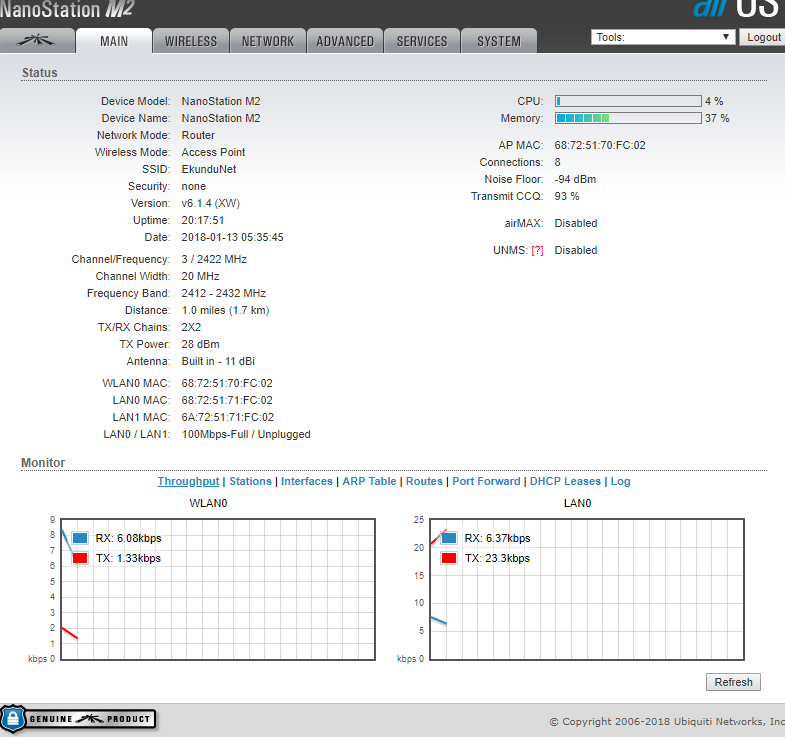
Task: Switch to the SYSTEM tab
Action: 499,41
